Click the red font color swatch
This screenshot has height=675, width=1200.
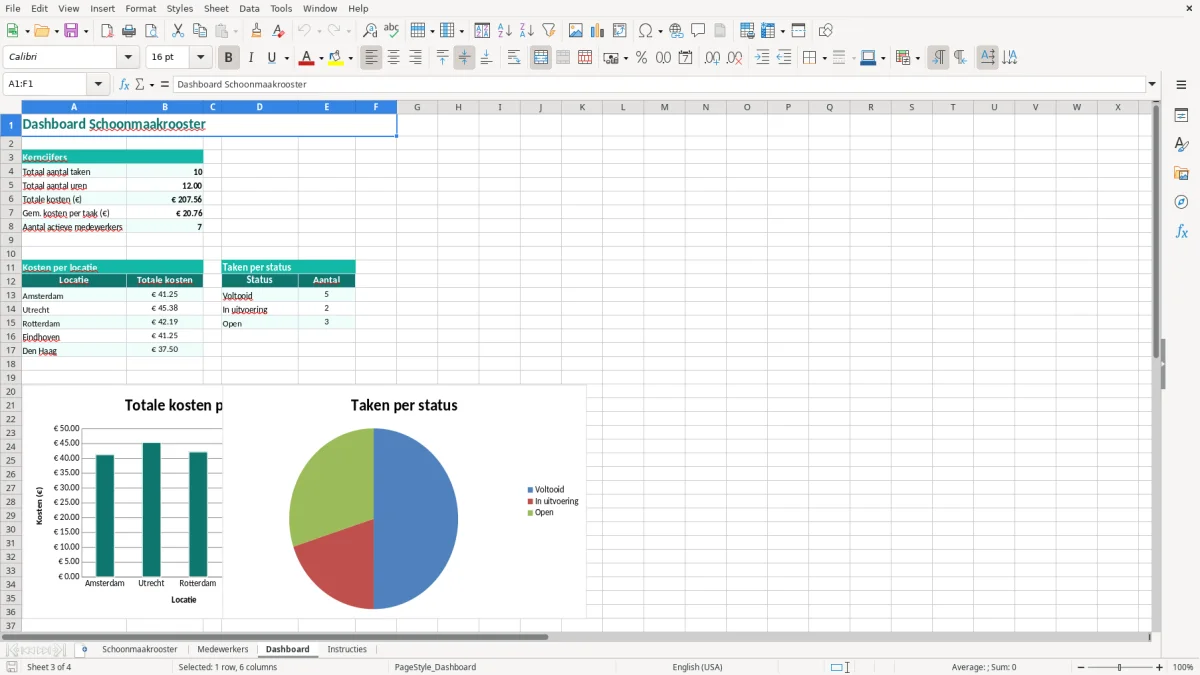coord(305,58)
